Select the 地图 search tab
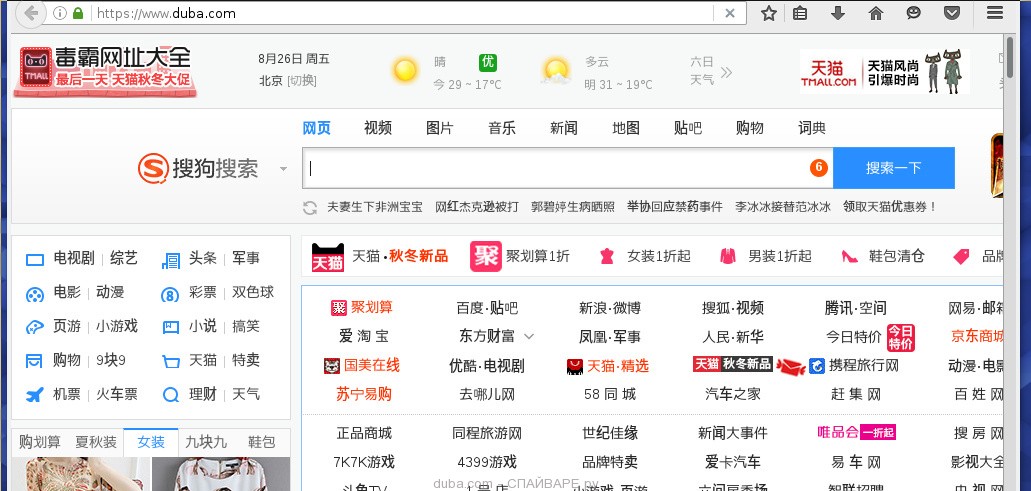The image size is (1031, 491). 626,128
